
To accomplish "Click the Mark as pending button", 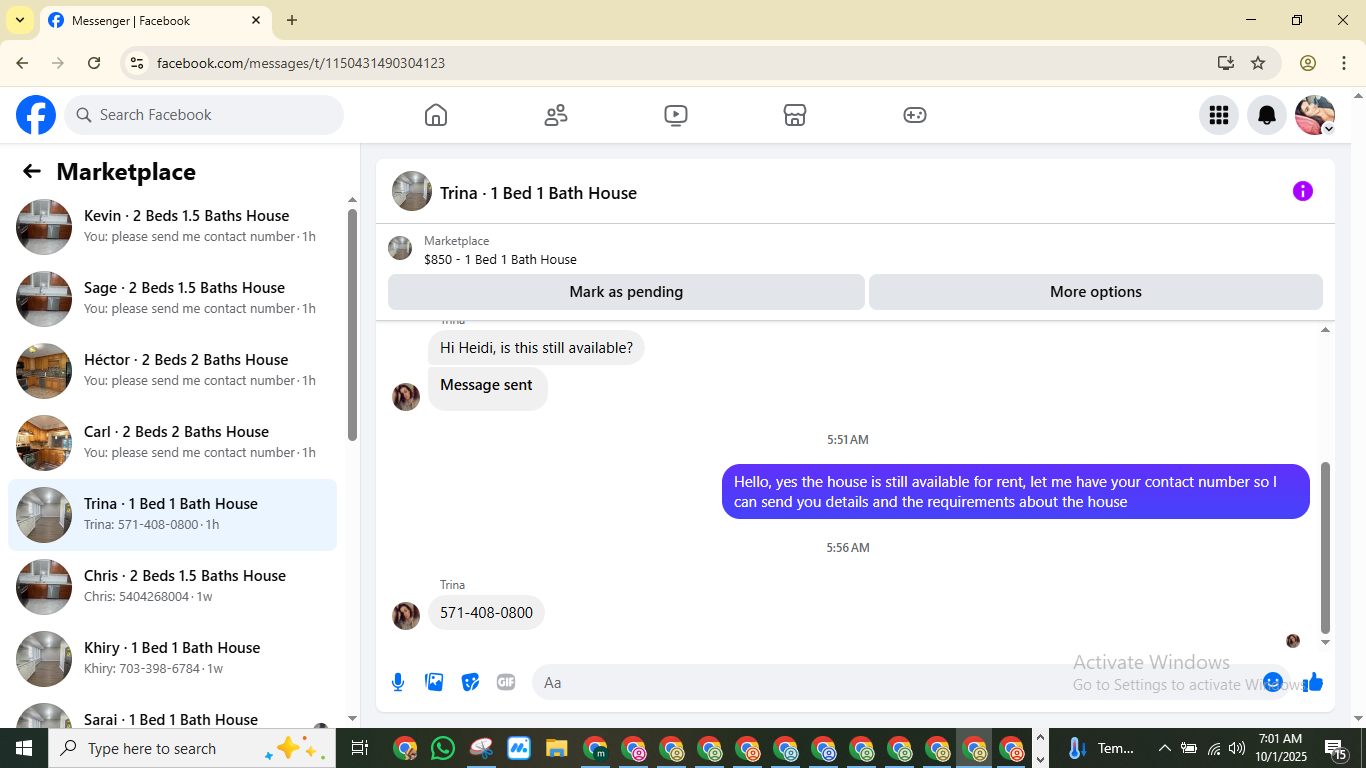I will (626, 292).
